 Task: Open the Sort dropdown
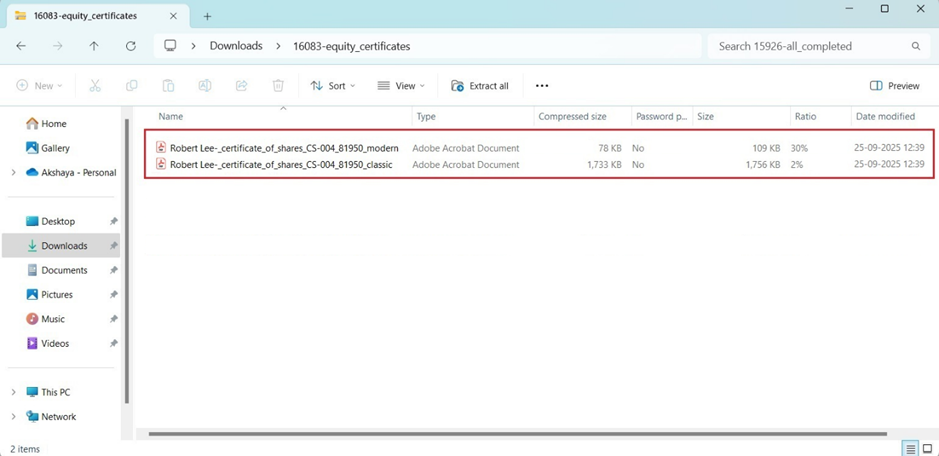[333, 86]
